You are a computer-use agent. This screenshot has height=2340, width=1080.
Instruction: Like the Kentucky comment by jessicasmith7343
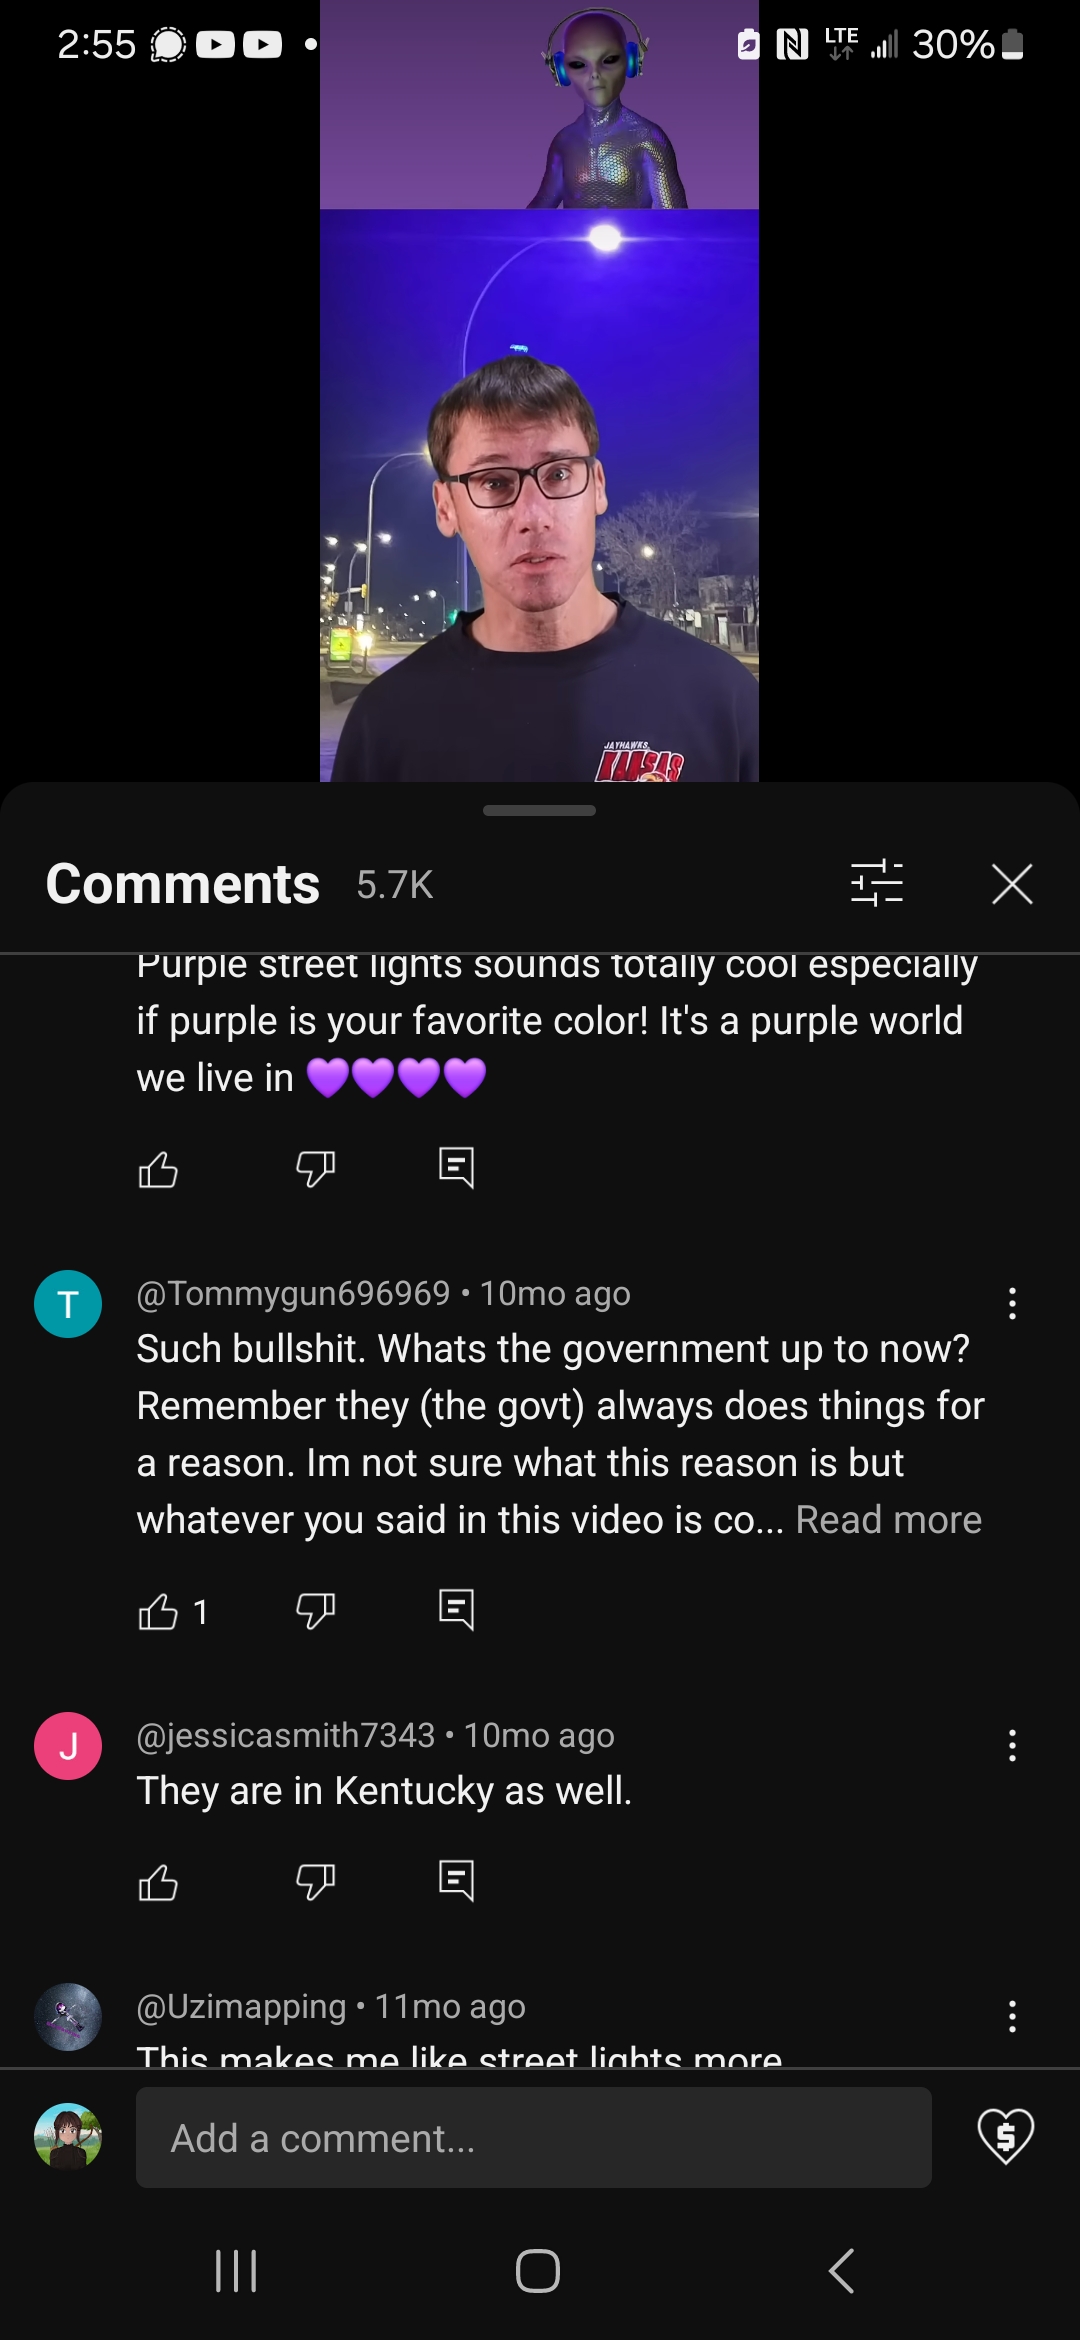[x=158, y=1883]
